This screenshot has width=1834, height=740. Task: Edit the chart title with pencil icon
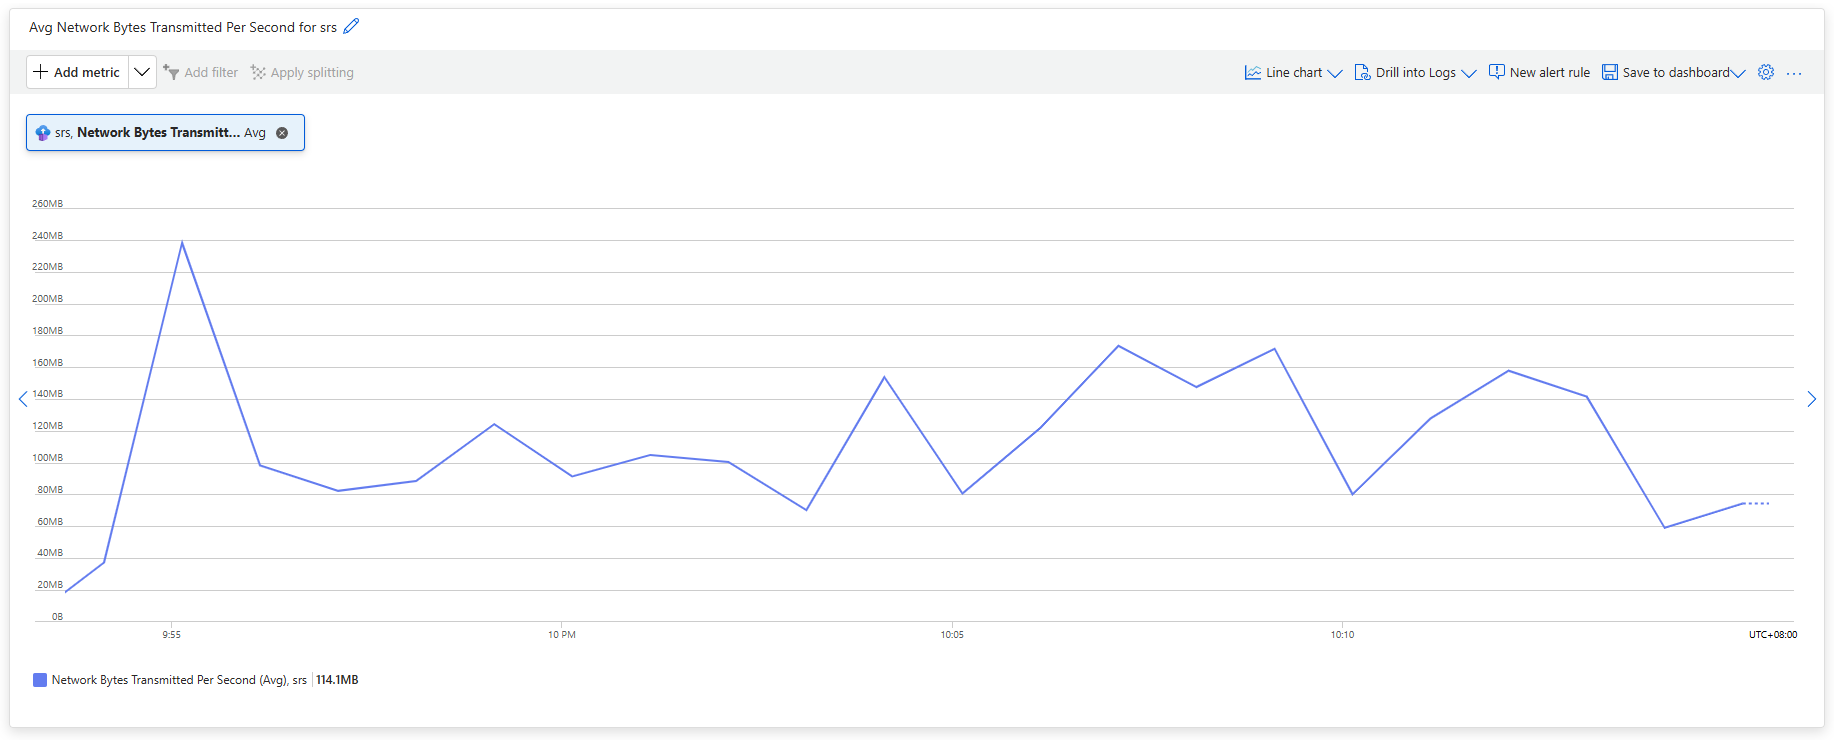(351, 27)
